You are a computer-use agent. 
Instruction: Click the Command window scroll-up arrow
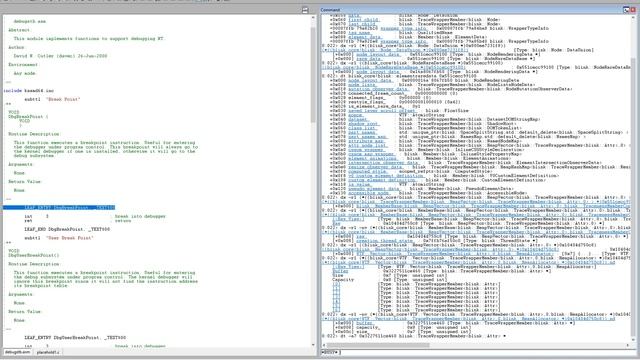(633, 17)
